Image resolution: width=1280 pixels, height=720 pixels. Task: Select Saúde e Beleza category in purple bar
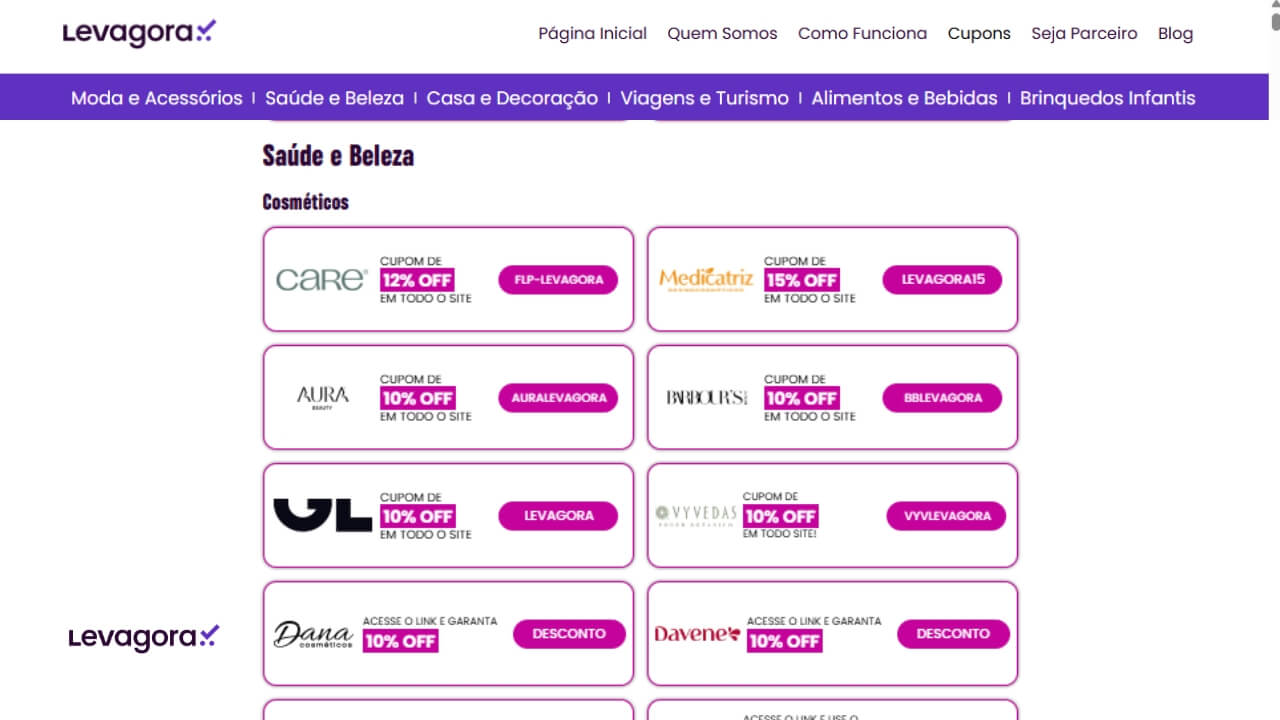click(x=335, y=98)
